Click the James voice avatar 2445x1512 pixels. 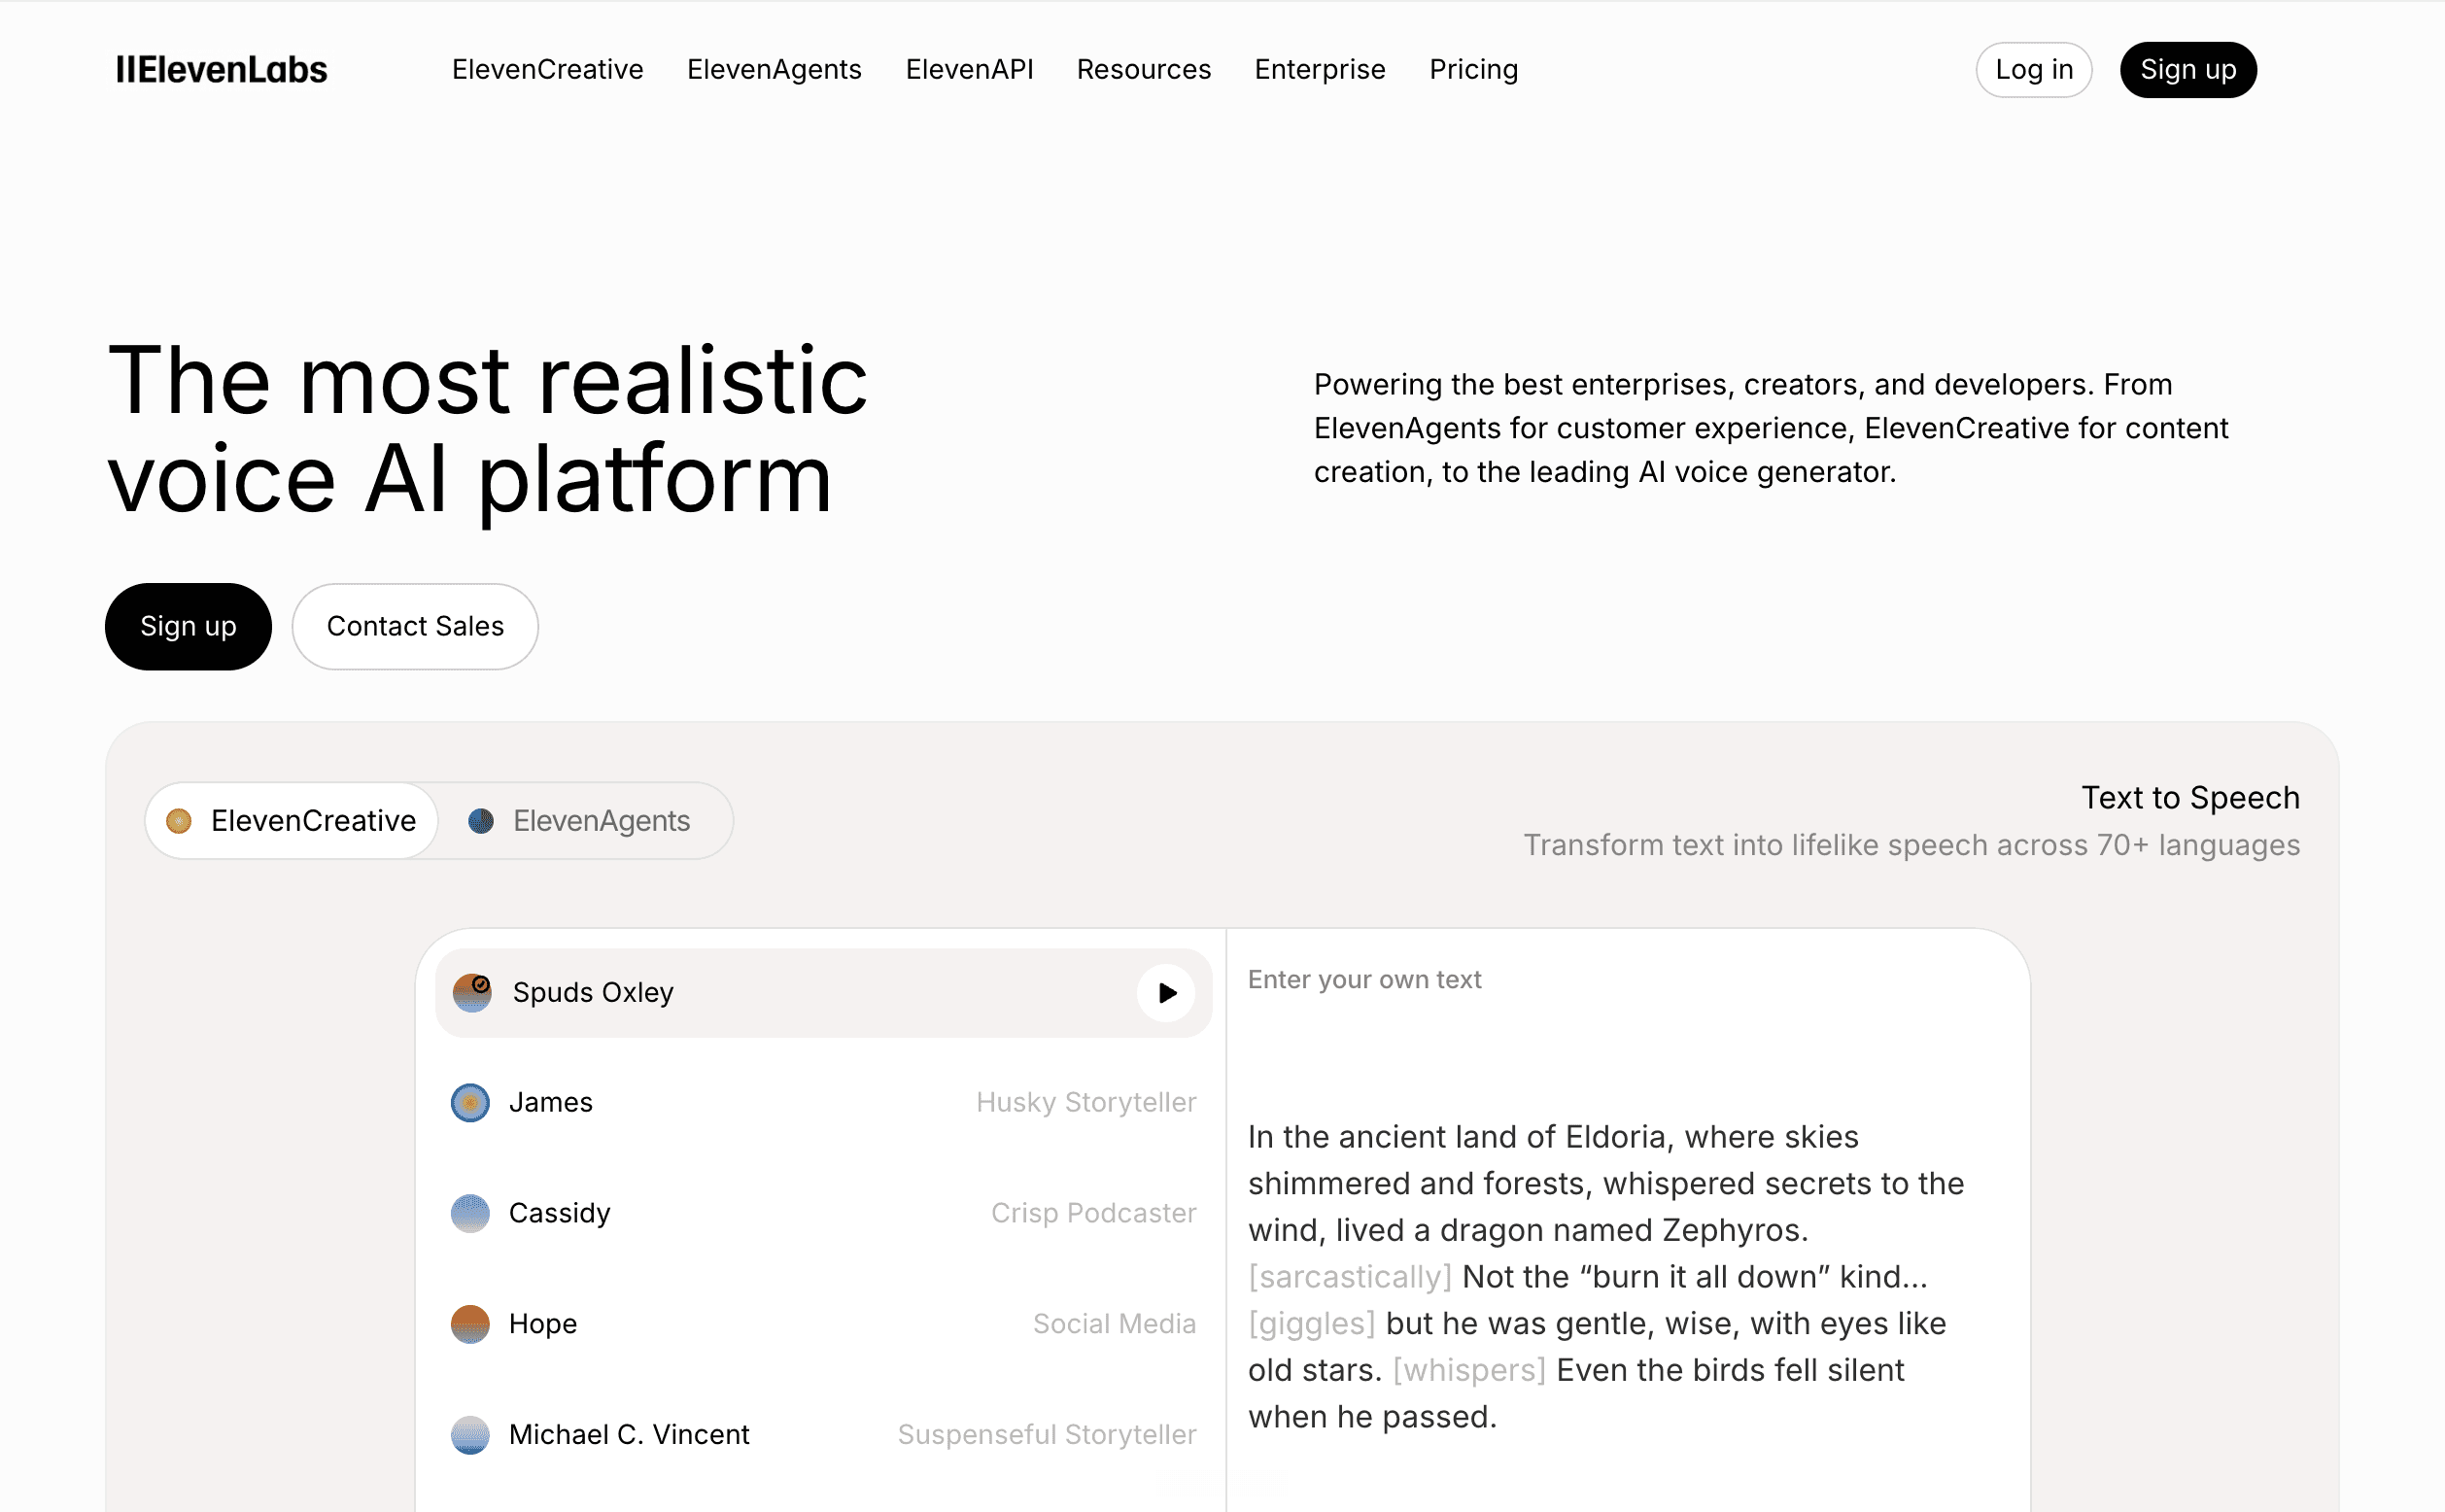(470, 1102)
